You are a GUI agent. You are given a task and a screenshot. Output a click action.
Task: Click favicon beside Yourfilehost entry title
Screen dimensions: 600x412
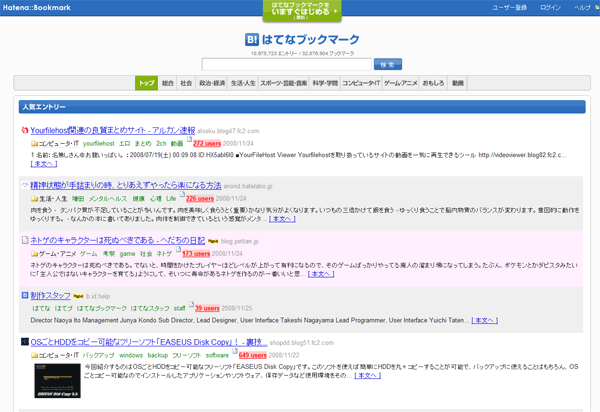(x=25, y=130)
